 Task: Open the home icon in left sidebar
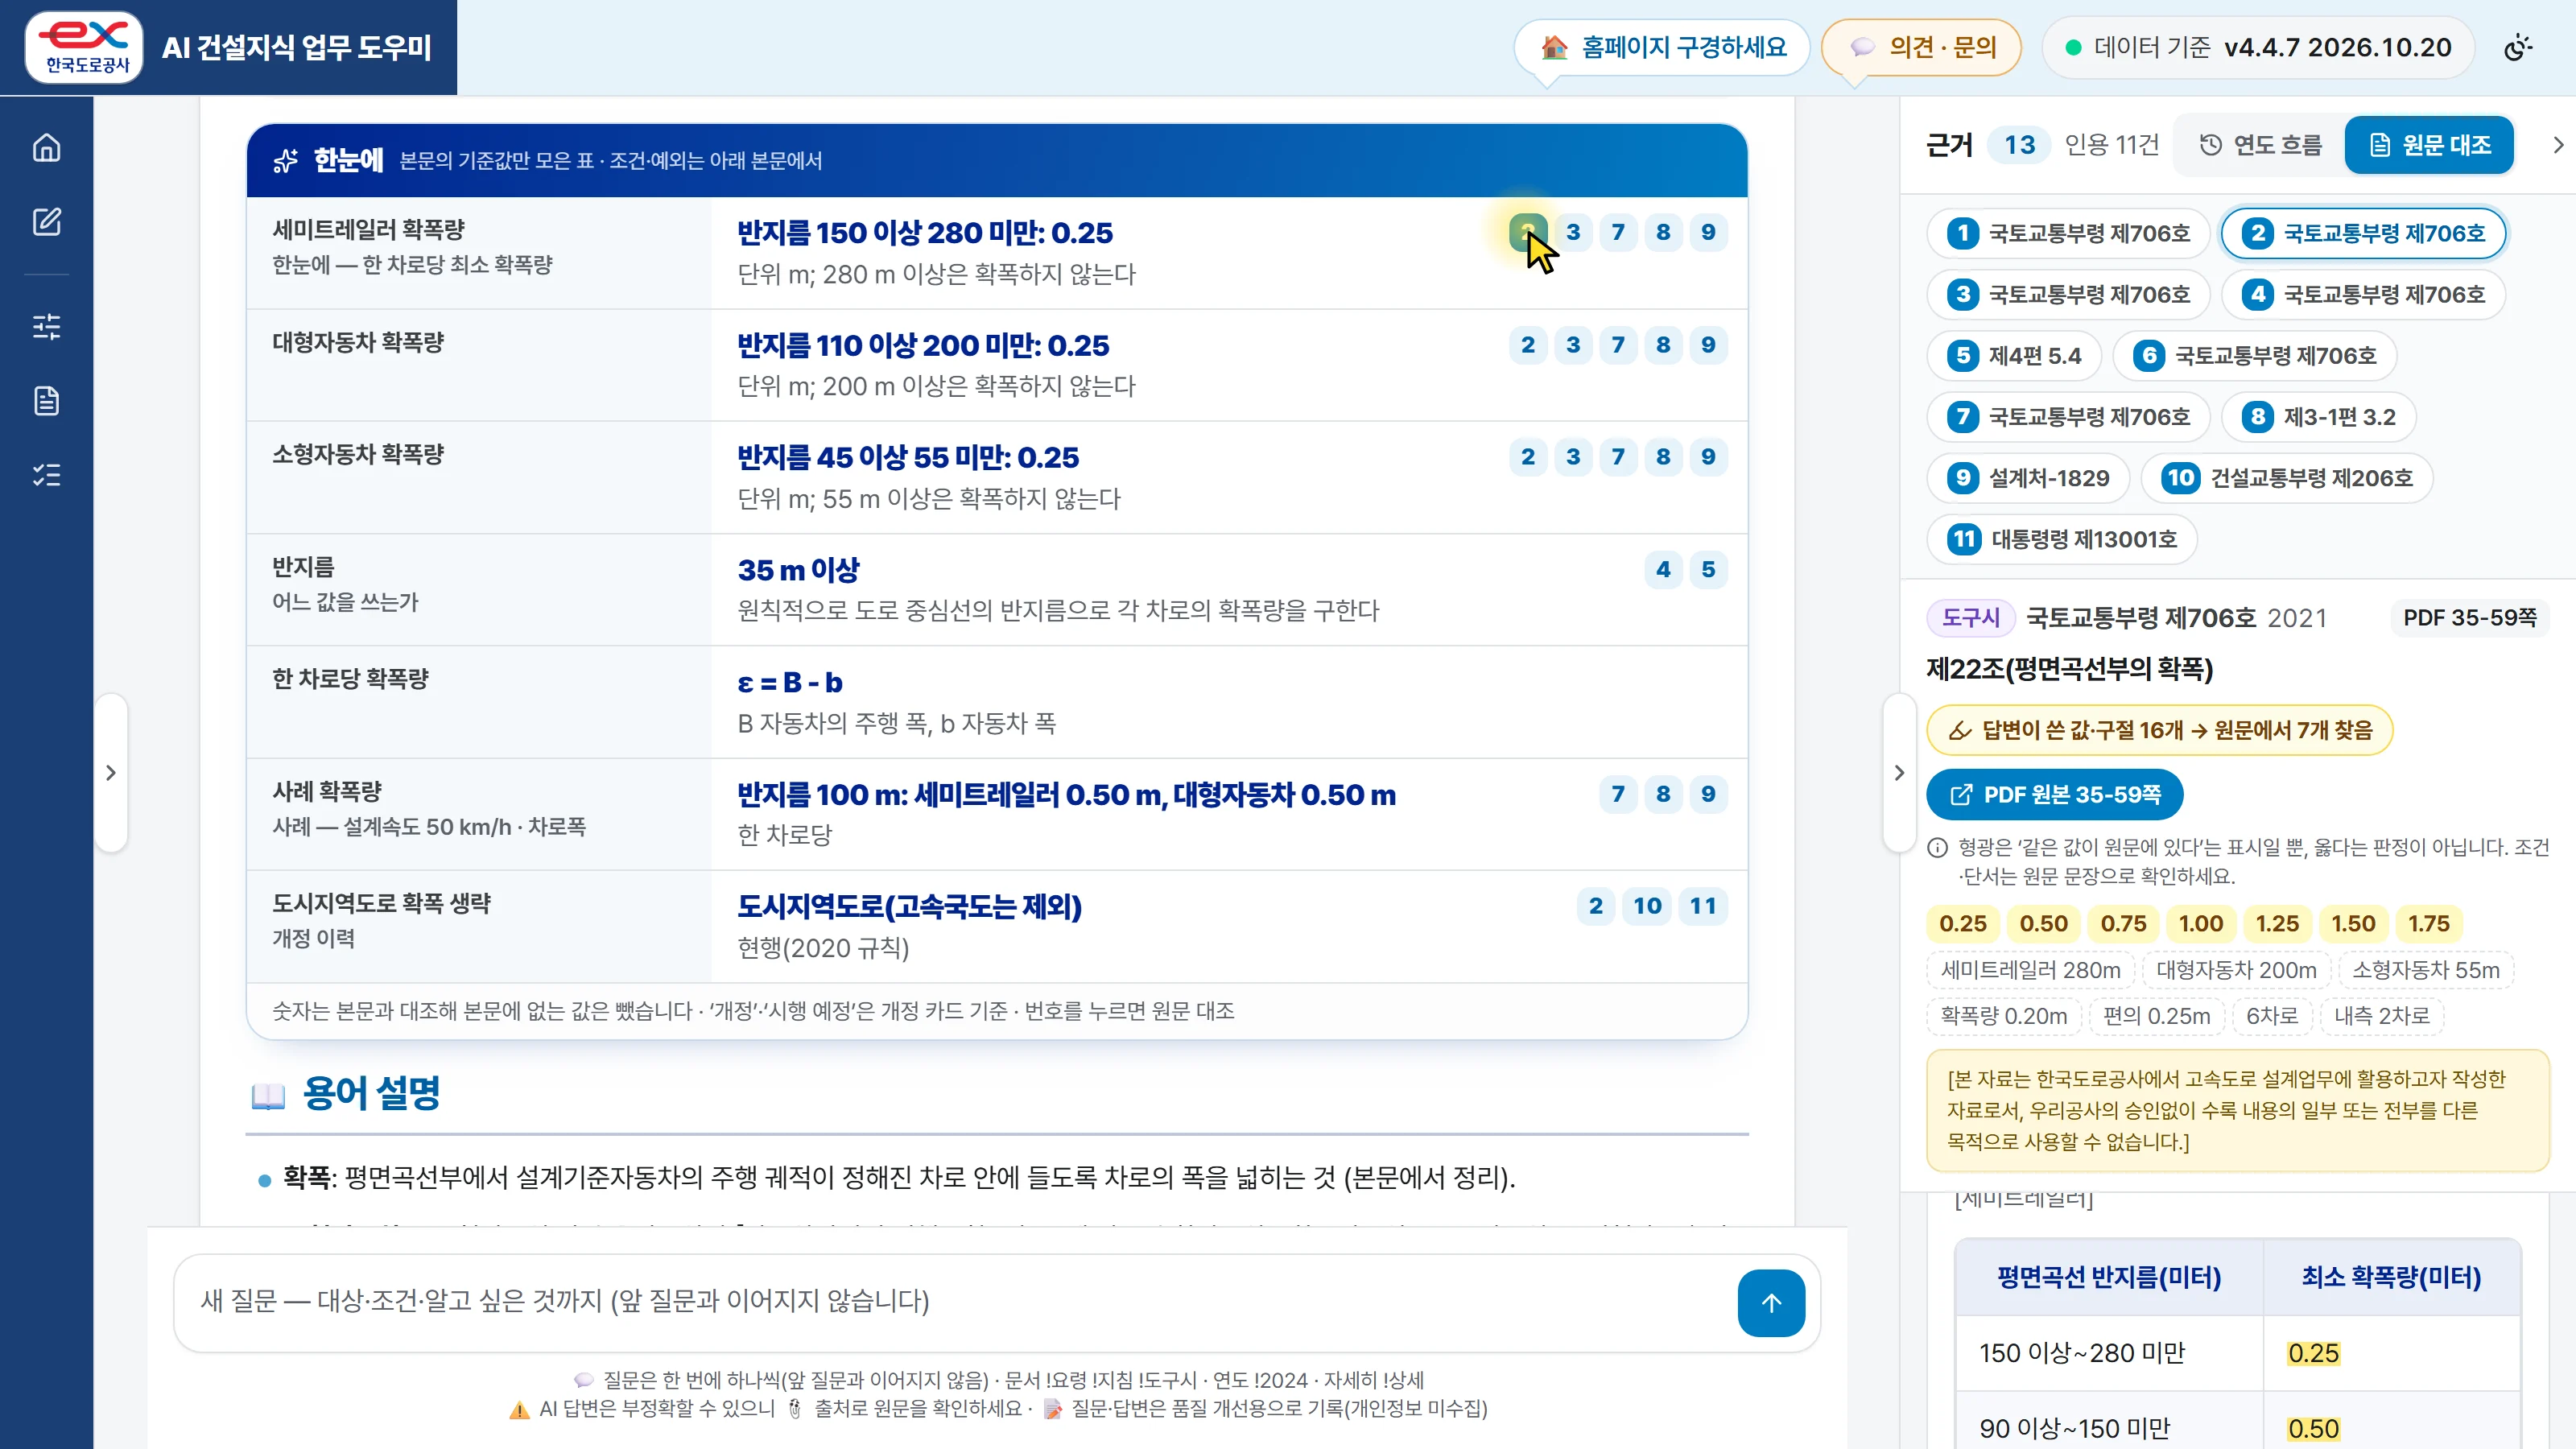(46, 148)
